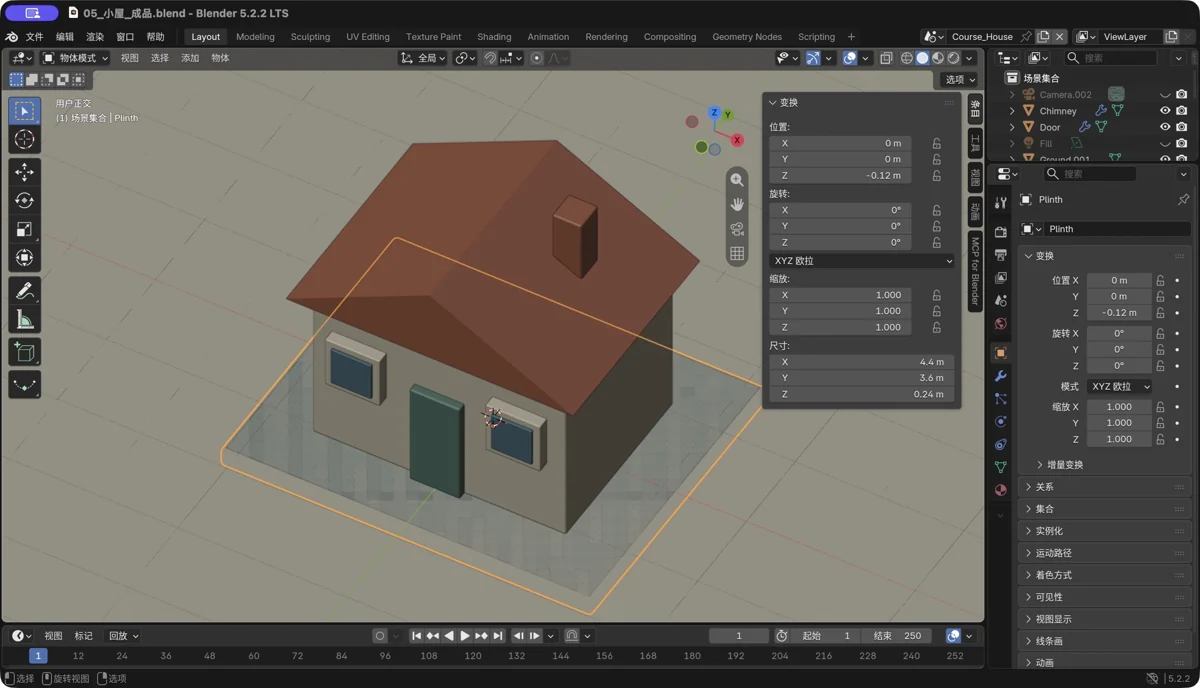The width and height of the screenshot is (1200, 688).
Task: Switch viewport to wireframe shading
Action: click(x=907, y=58)
